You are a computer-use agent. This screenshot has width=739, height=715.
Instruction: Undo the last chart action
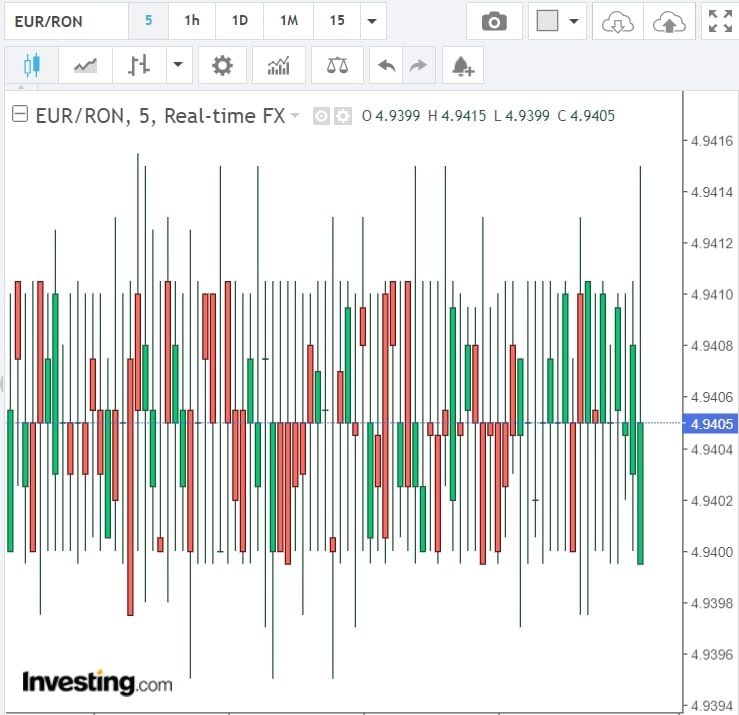tap(386, 66)
